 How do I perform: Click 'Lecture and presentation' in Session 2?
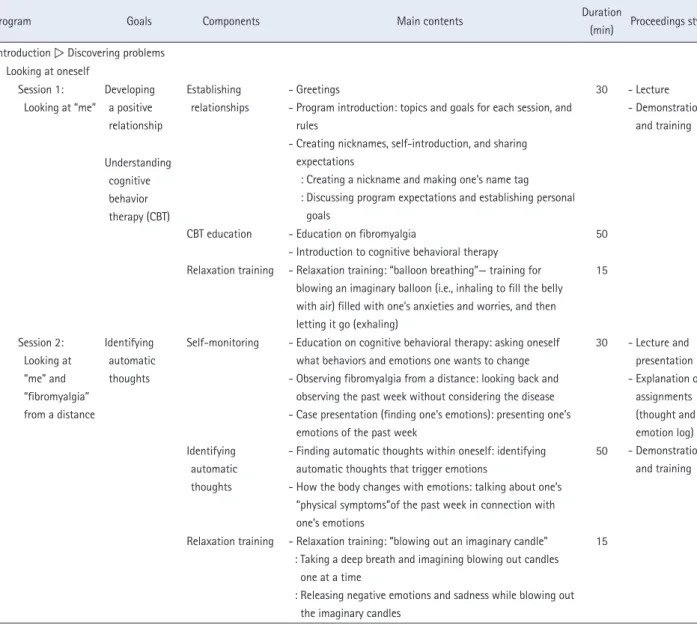661,352
